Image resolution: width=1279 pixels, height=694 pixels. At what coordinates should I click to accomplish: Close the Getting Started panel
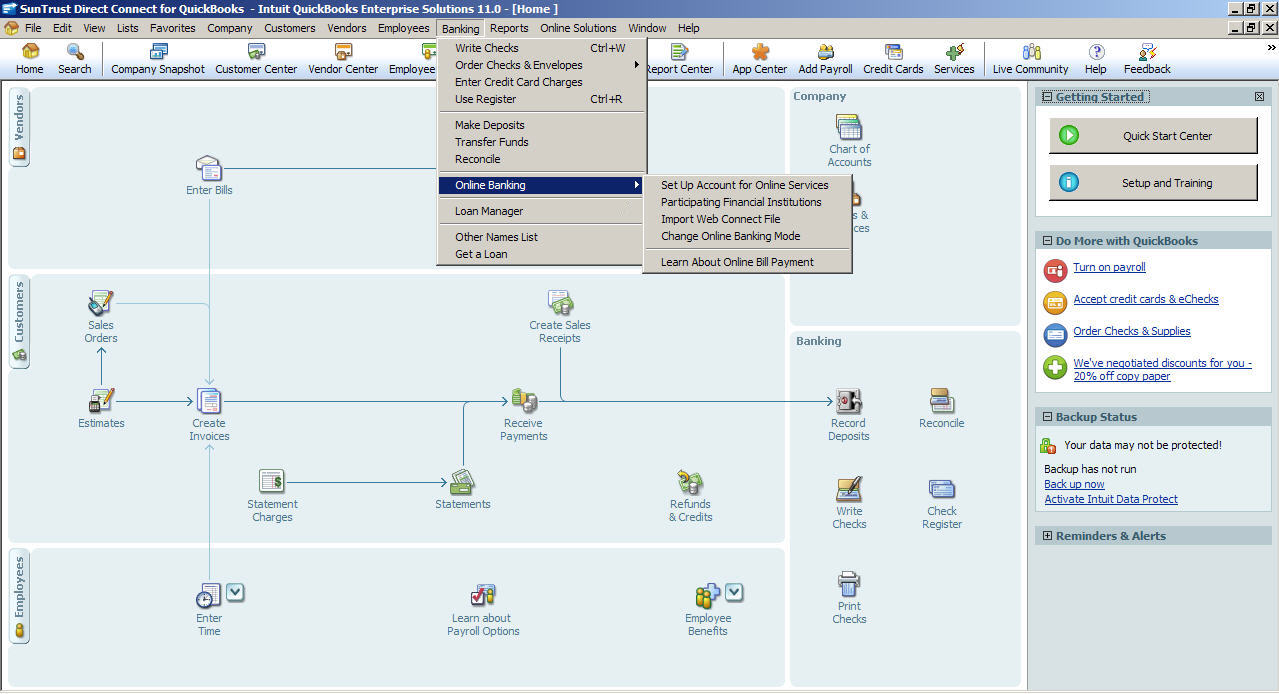(x=1259, y=97)
